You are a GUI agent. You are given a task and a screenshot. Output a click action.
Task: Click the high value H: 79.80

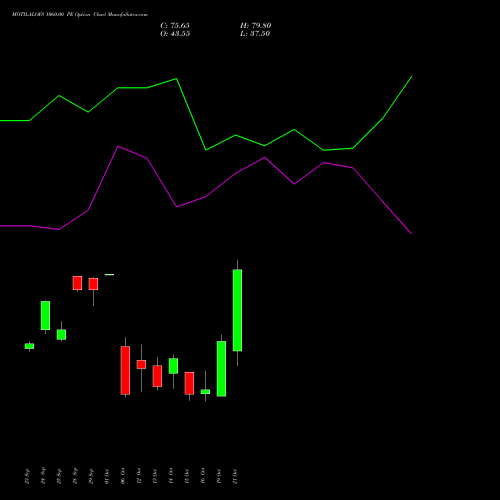tap(256, 26)
